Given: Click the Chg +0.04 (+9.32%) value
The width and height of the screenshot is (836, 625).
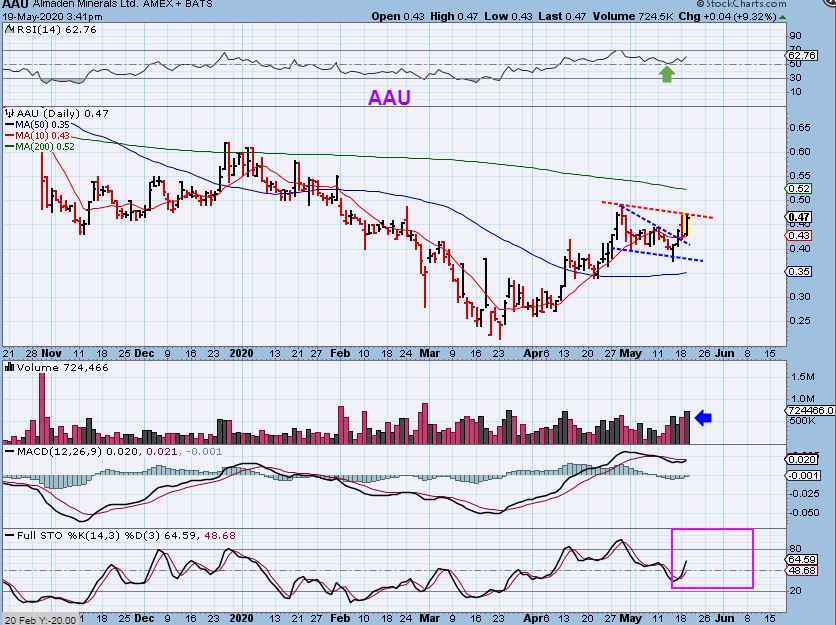Looking at the screenshot, I should (x=728, y=17).
